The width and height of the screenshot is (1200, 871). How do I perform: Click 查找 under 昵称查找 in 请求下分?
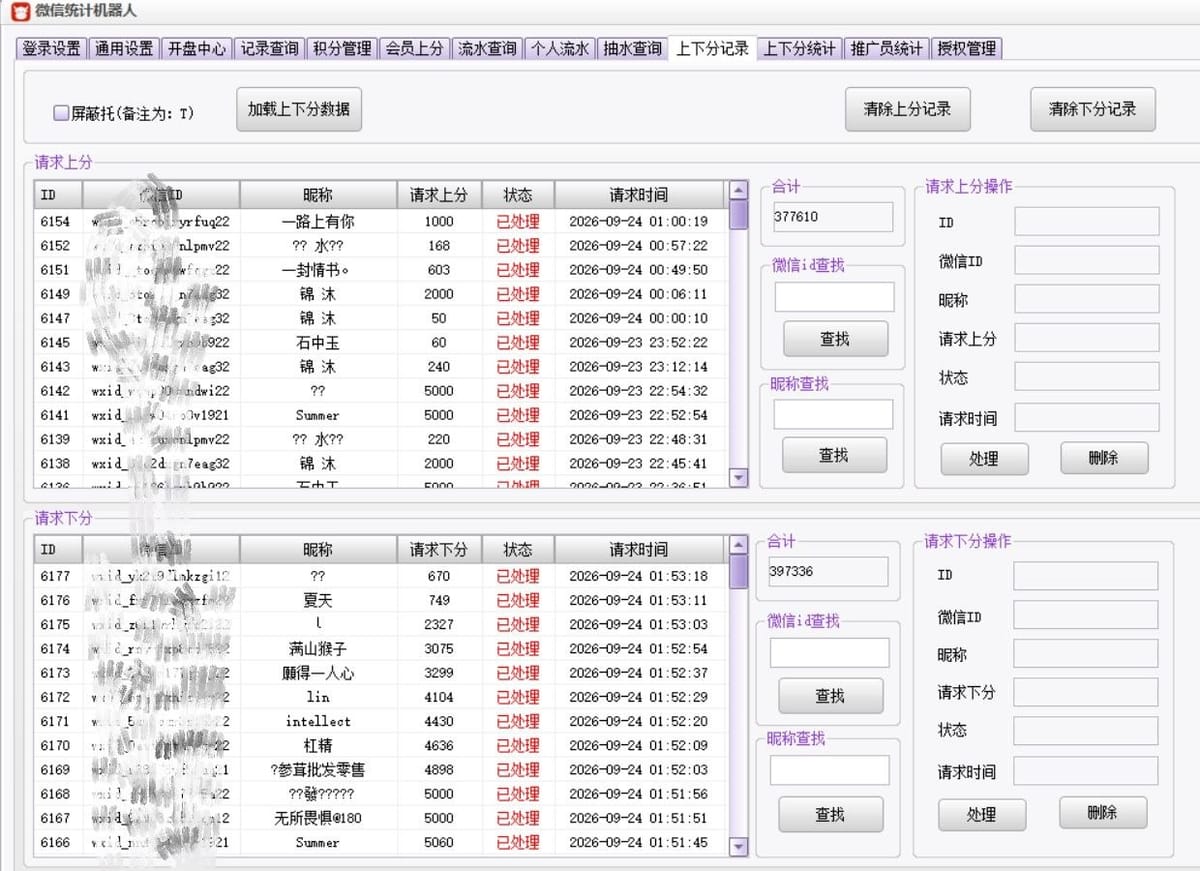tap(830, 815)
